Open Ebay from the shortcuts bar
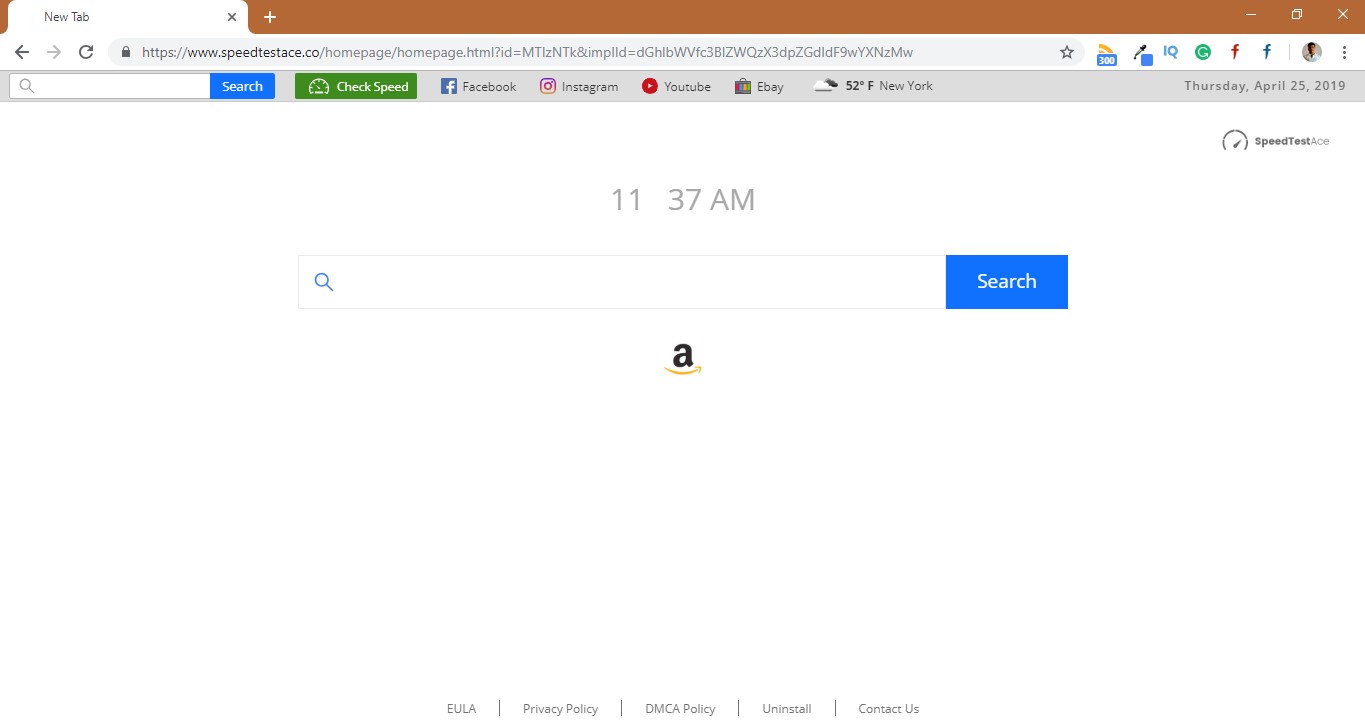 757,86
